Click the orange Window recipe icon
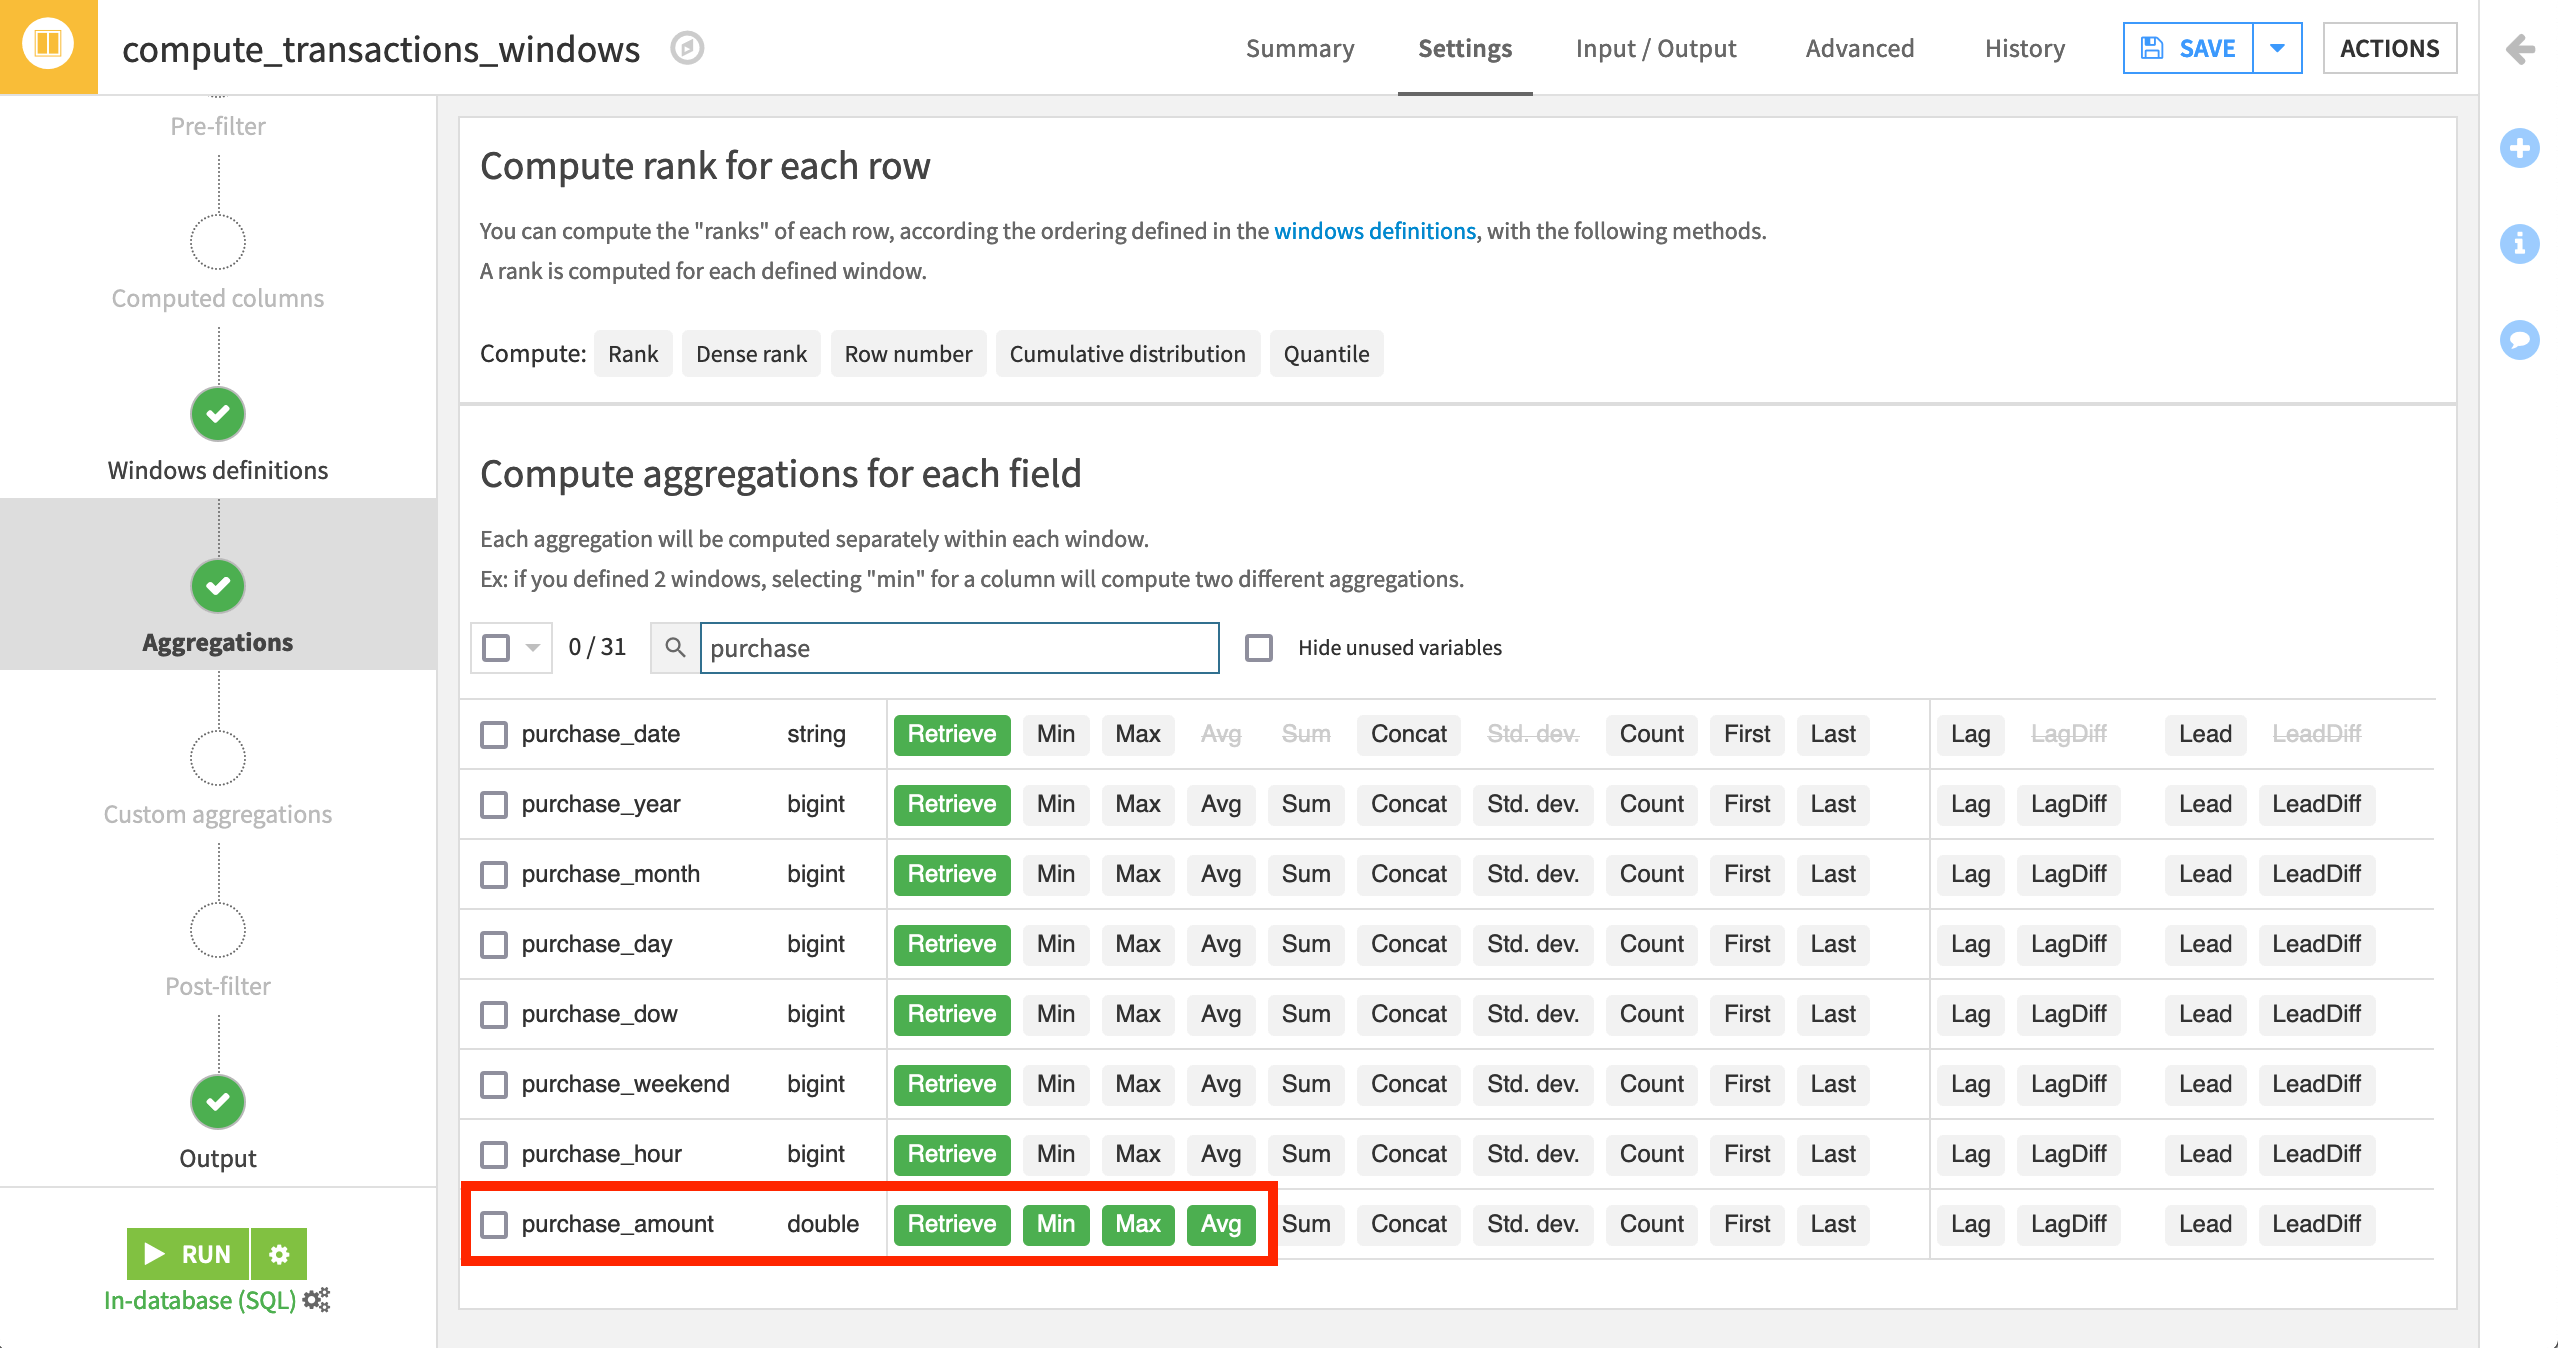 click(48, 46)
